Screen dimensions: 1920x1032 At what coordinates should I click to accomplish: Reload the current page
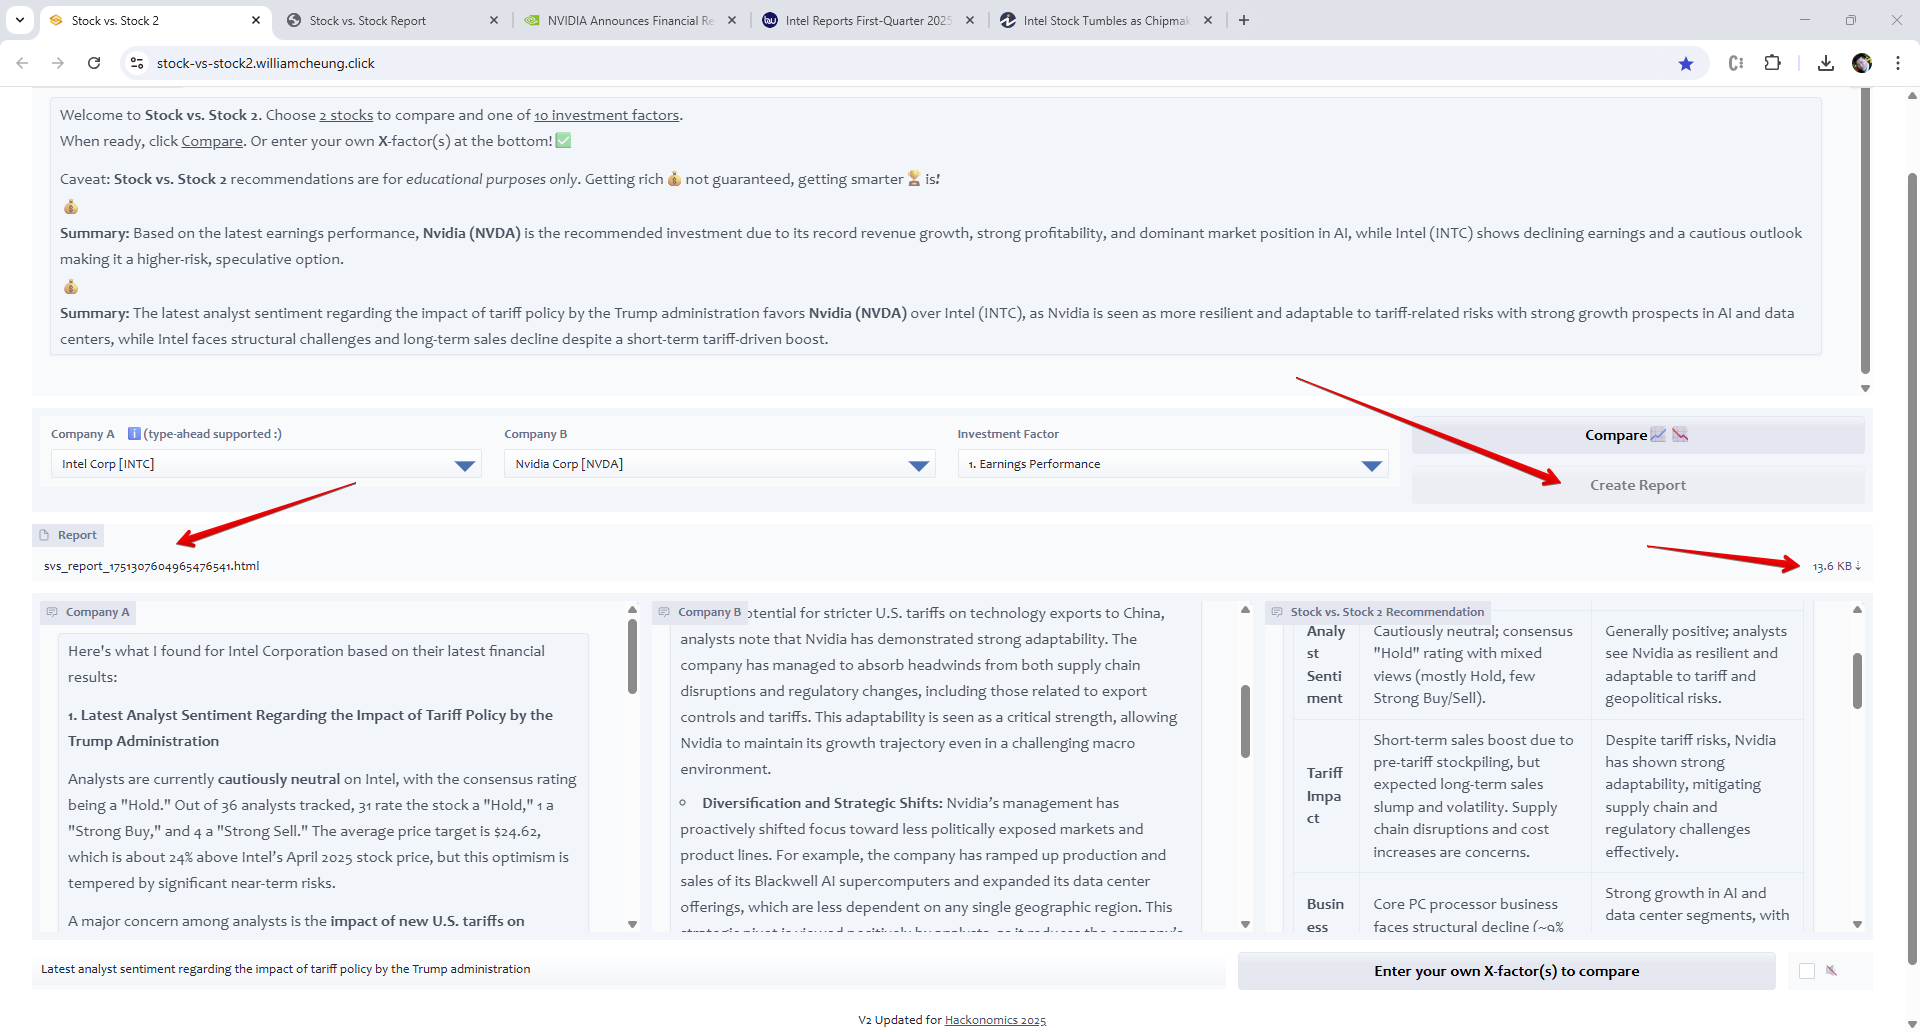pyautogui.click(x=94, y=63)
